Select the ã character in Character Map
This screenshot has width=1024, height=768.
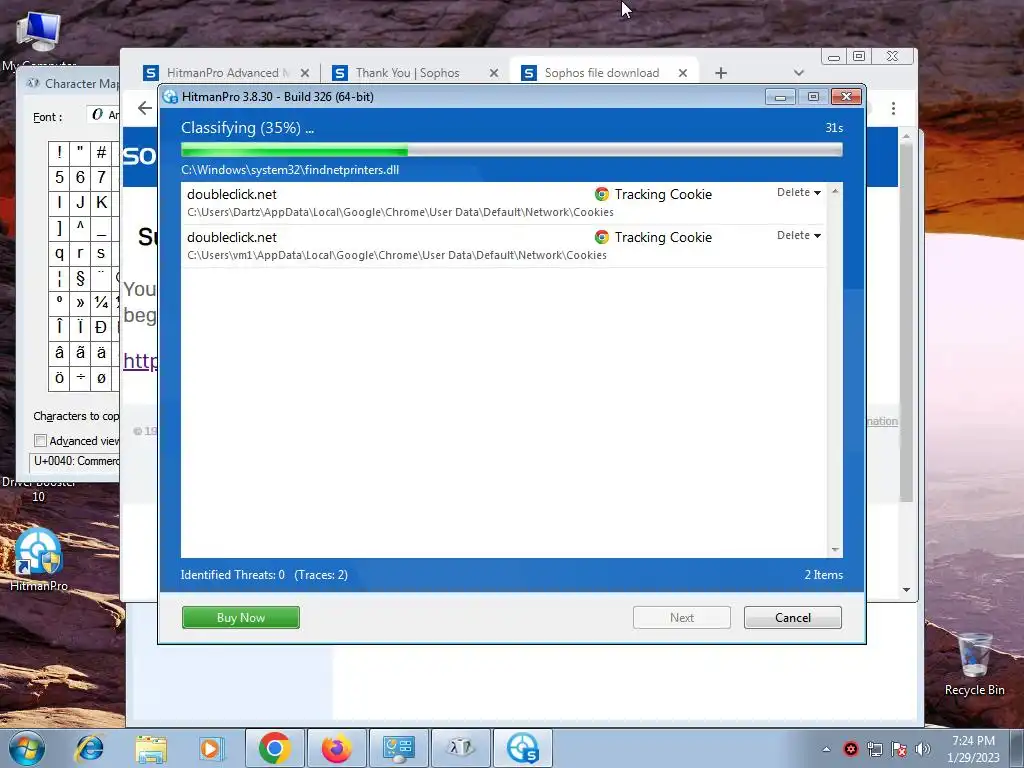(x=80, y=353)
